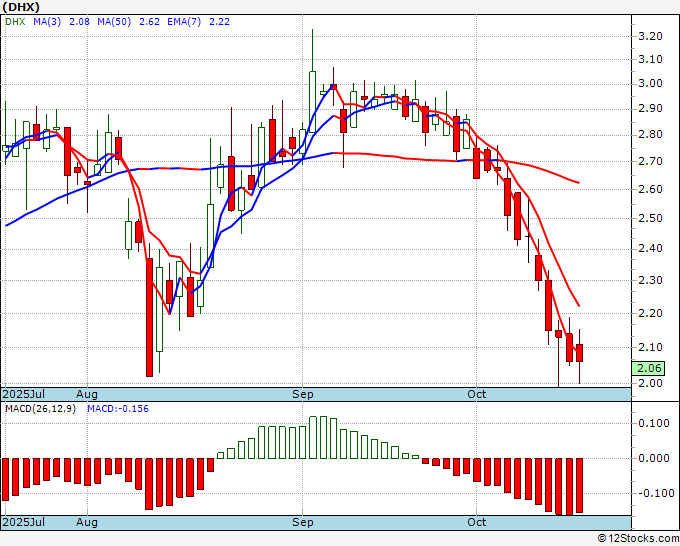Select Oct on the MACD timeline

click(476, 522)
